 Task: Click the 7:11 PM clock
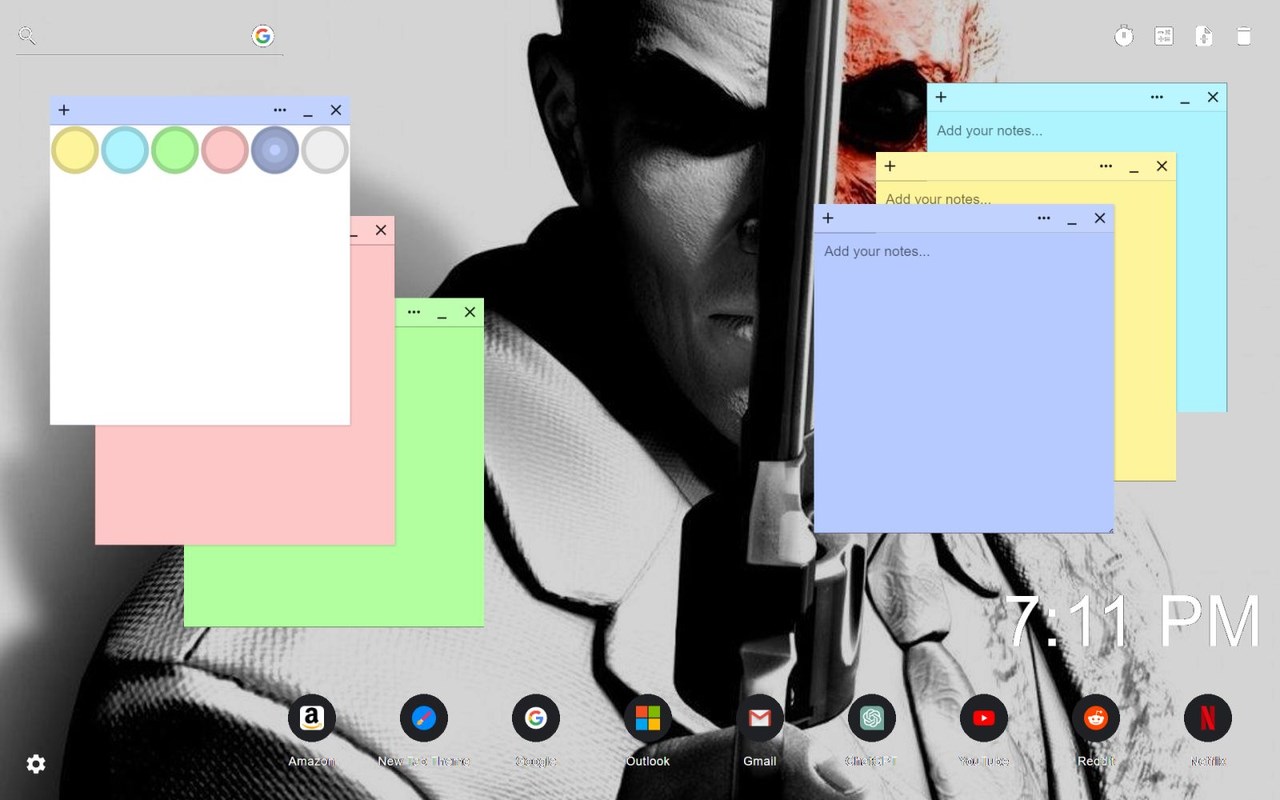(x=1132, y=622)
